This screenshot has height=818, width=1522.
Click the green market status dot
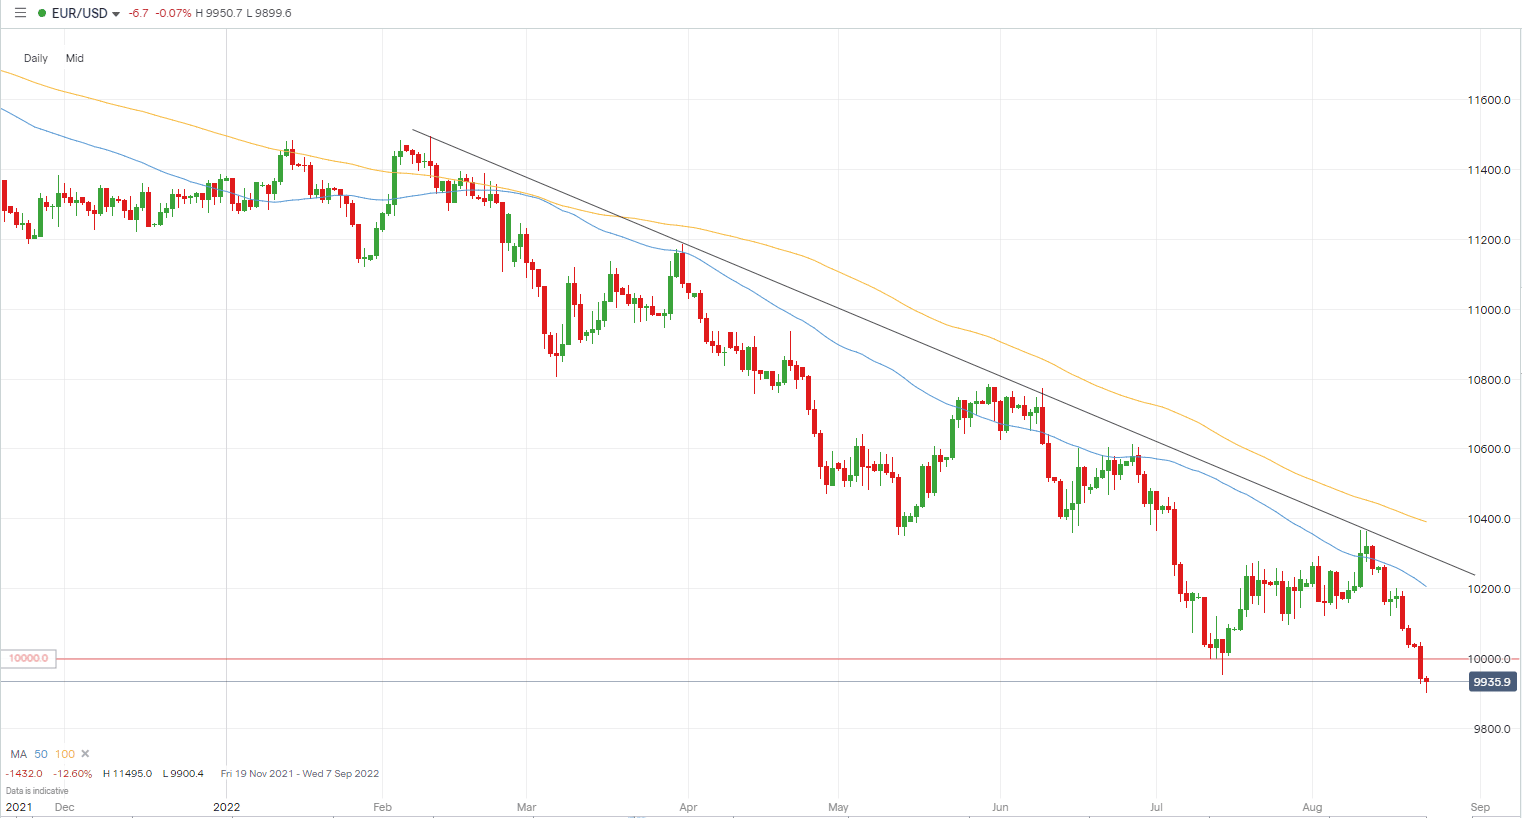point(42,13)
